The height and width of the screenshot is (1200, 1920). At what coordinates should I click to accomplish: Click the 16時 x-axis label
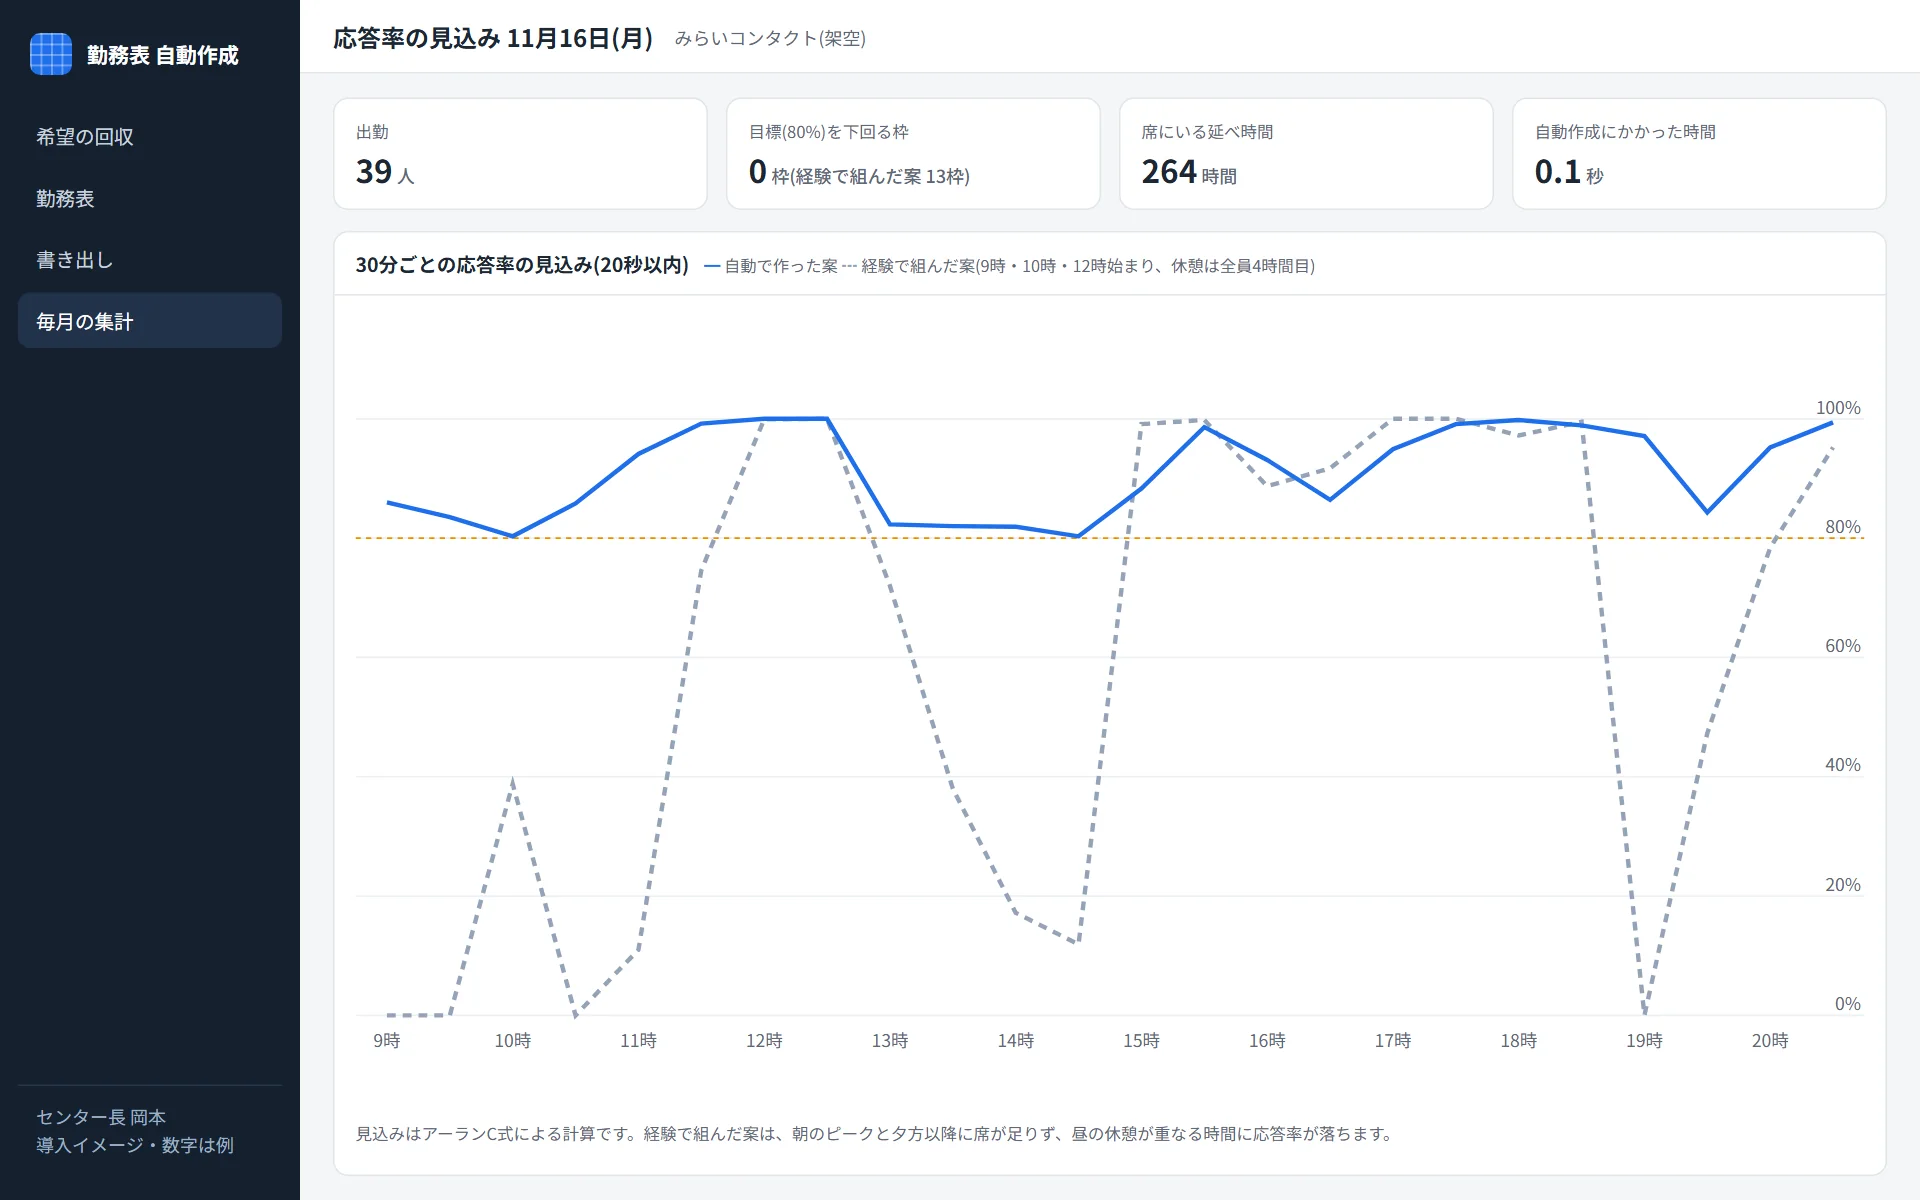coord(1267,1041)
